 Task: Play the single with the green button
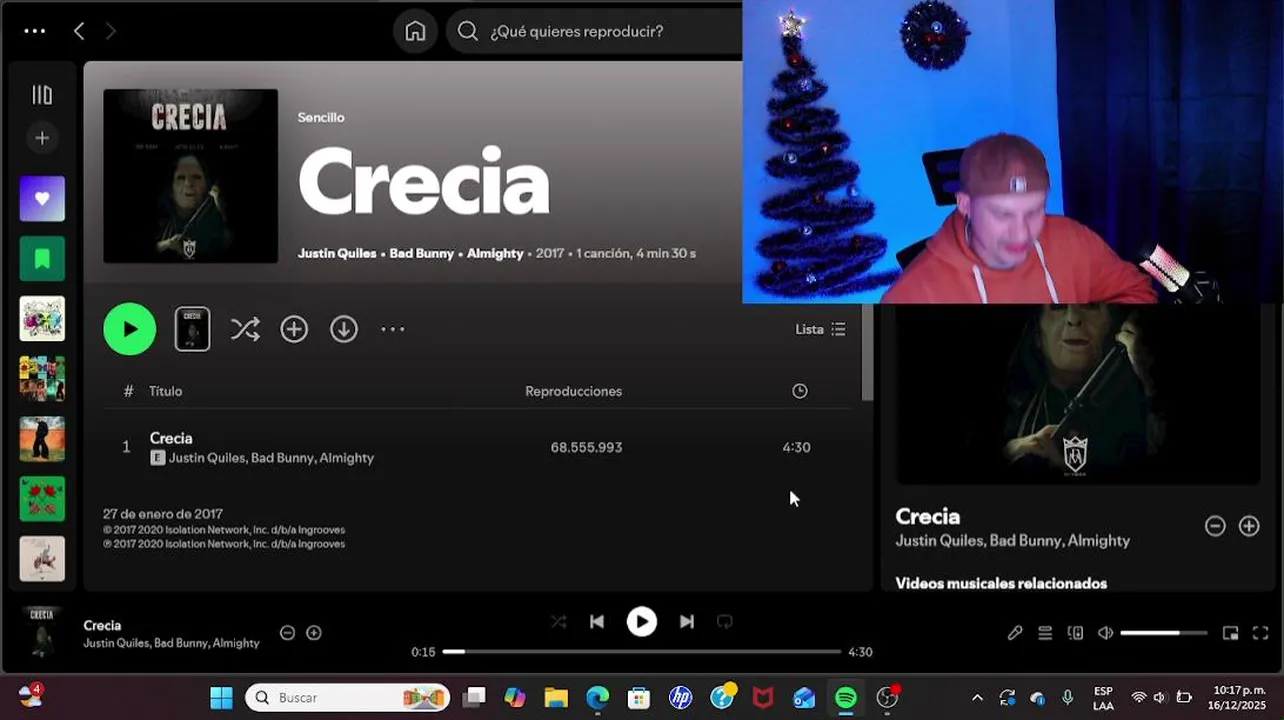tap(130, 329)
